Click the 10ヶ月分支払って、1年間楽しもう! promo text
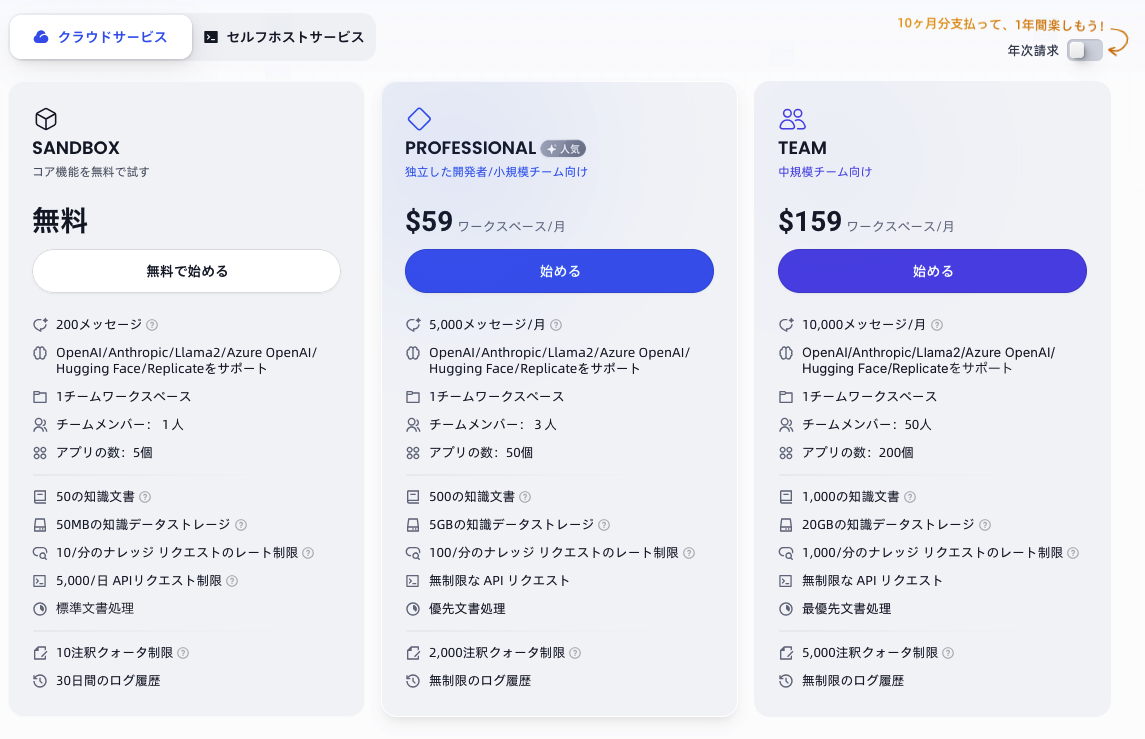 point(1001,24)
